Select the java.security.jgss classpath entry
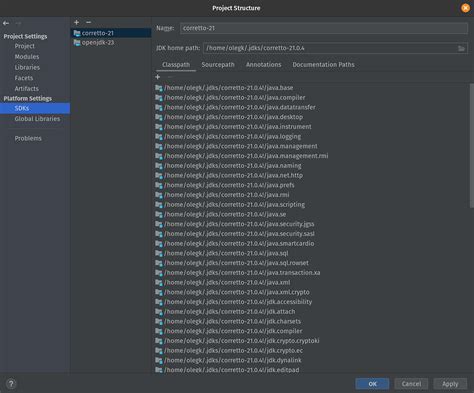The height and width of the screenshot is (393, 474). (x=235, y=224)
